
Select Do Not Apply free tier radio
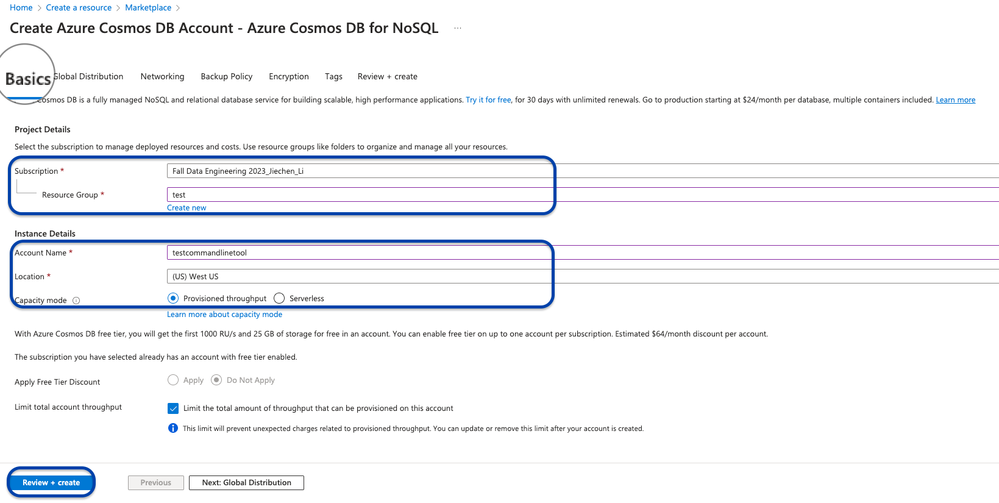tap(217, 380)
